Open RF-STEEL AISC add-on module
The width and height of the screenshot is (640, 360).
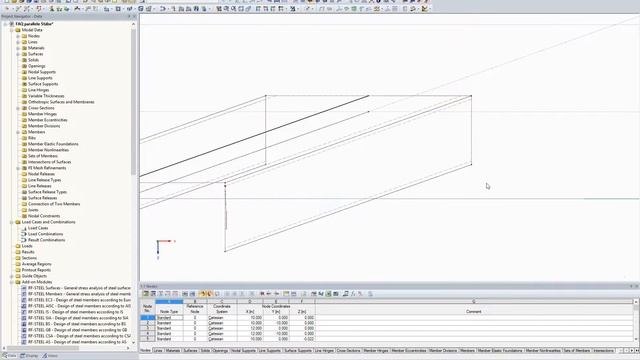[79, 306]
